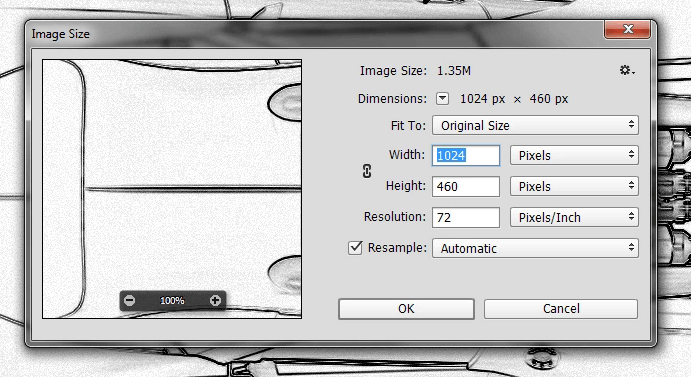Screen dimensions: 691x377
Task: Close the Image Size dialog
Action: tap(628, 30)
